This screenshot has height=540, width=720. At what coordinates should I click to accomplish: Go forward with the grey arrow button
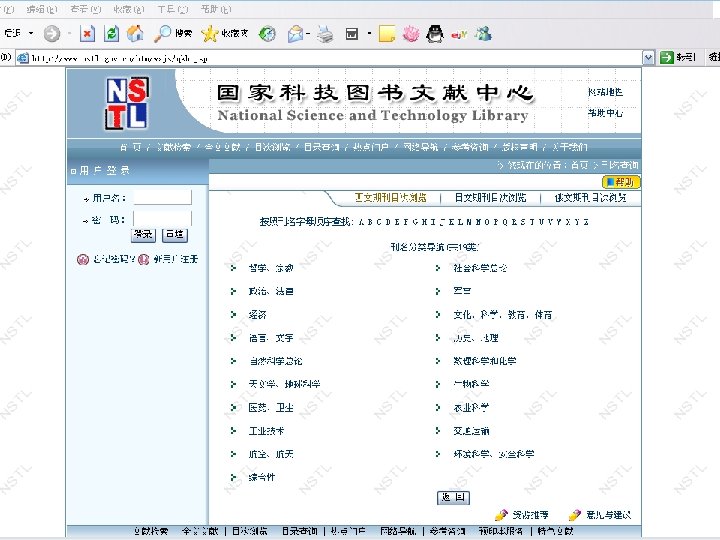[51, 34]
